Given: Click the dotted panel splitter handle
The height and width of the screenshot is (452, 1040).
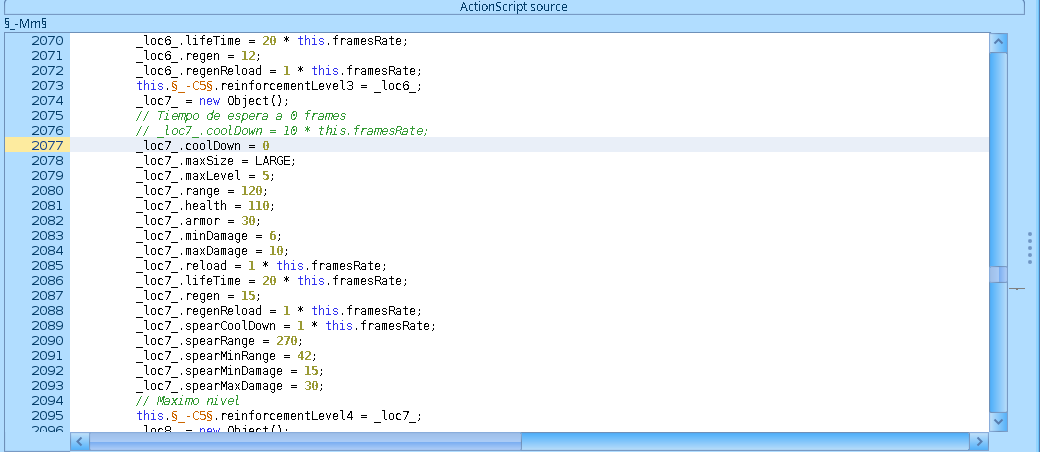Looking at the screenshot, I should 1029,248.
